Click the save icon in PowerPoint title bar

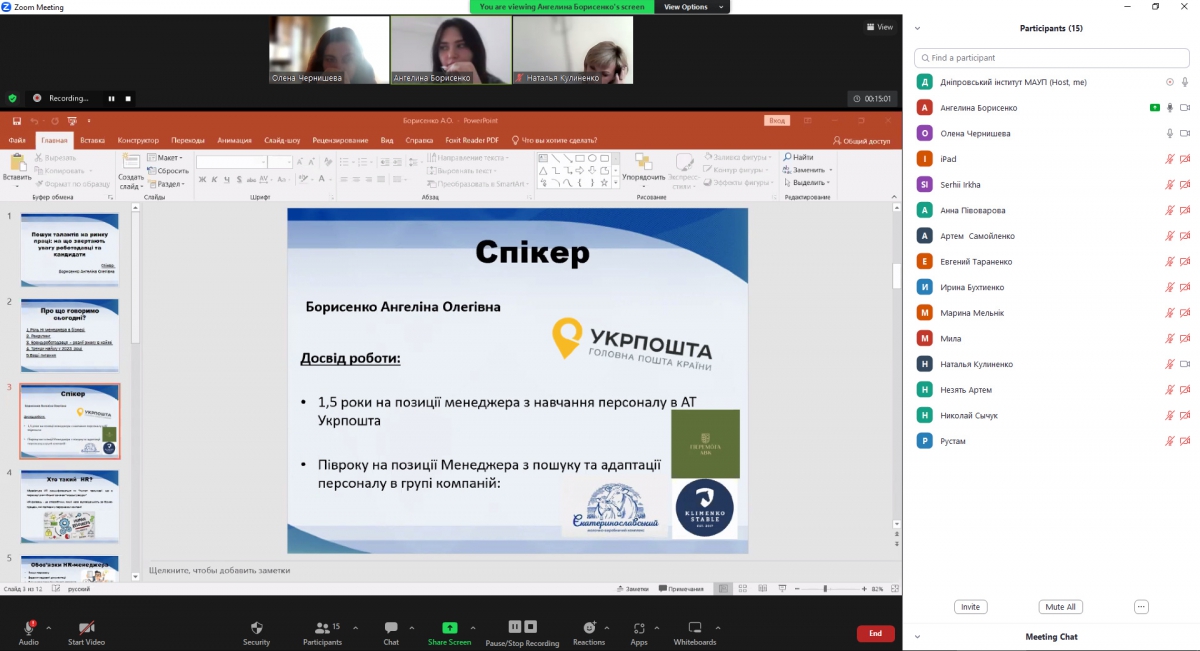[x=17, y=121]
